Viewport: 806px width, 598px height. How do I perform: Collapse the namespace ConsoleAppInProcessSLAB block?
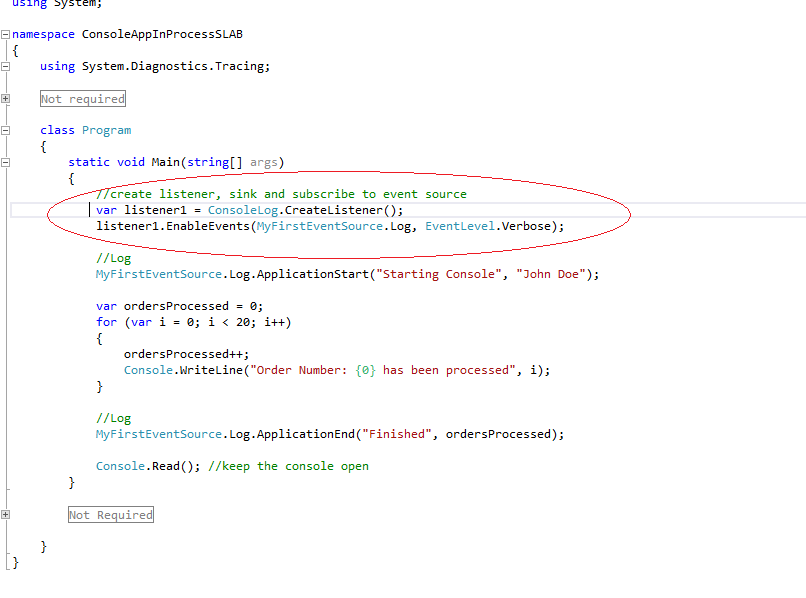click(x=5, y=34)
